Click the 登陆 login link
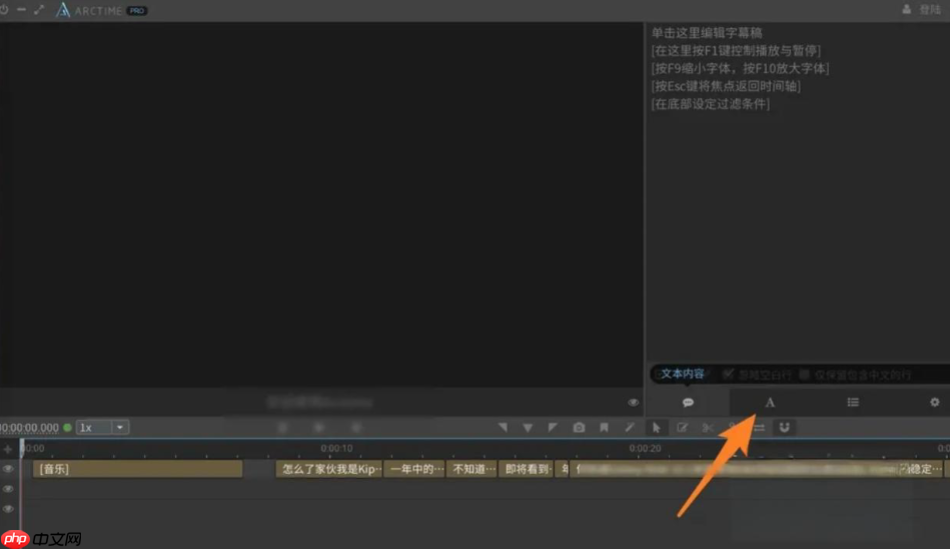 (930, 9)
